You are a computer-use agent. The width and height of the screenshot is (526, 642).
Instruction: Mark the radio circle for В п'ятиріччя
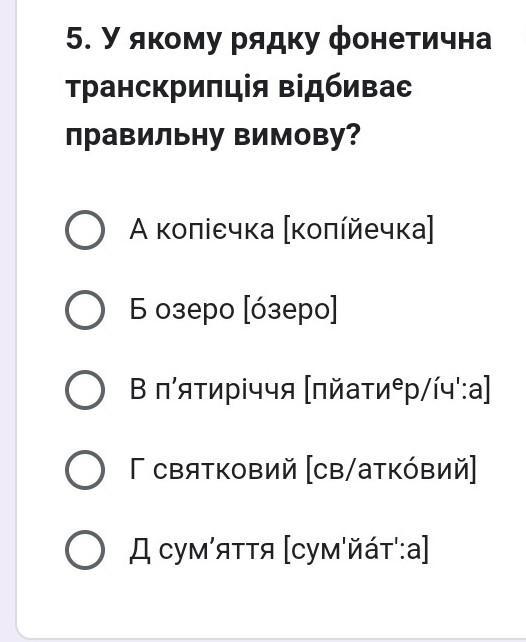pos(85,390)
